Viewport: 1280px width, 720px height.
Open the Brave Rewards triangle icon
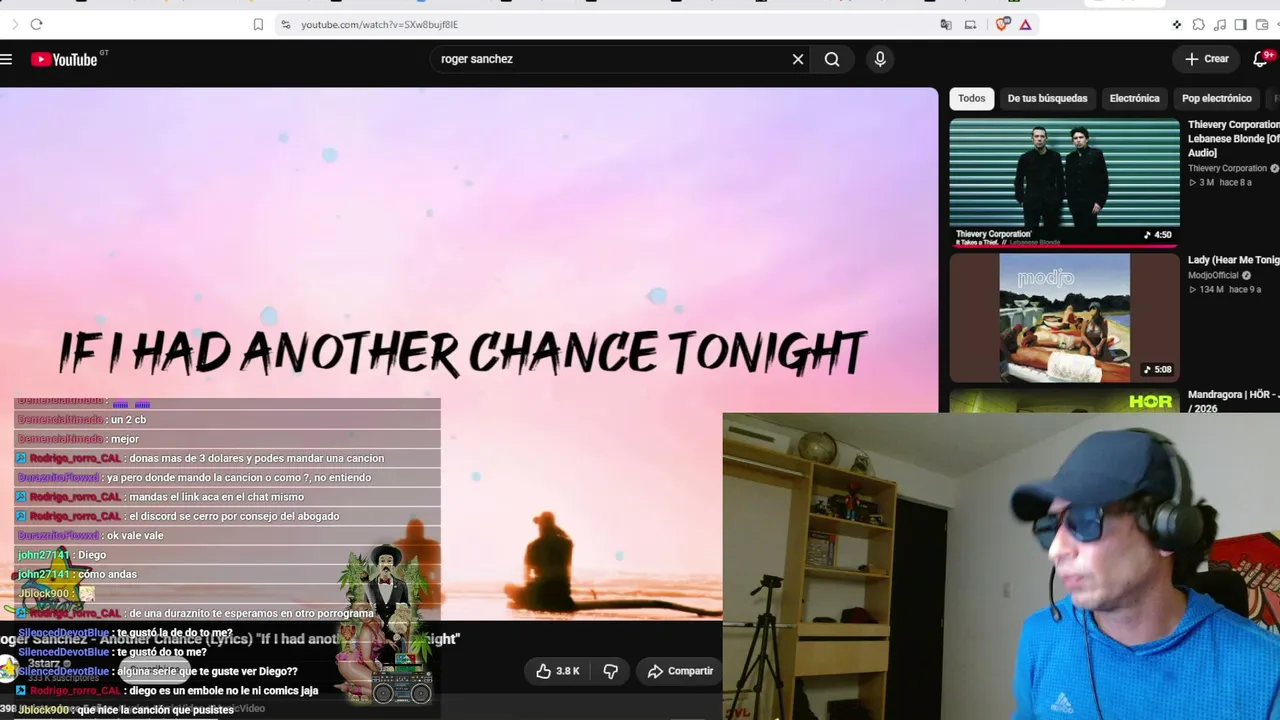(x=1025, y=24)
